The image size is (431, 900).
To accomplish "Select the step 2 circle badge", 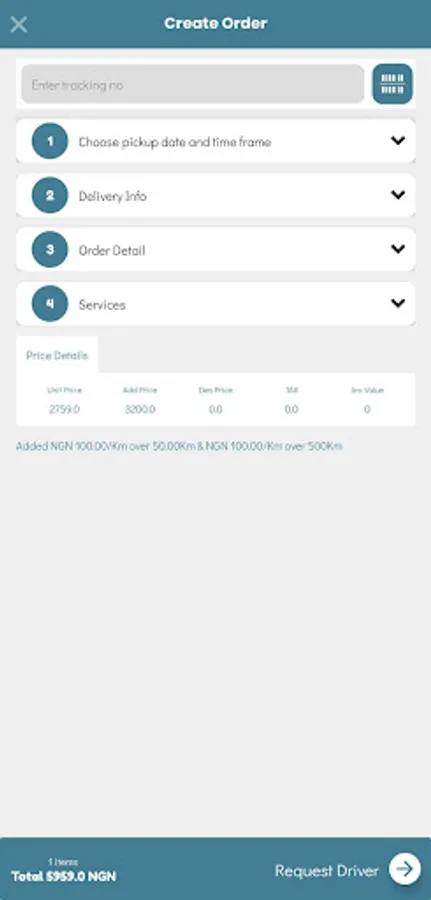I will point(50,195).
